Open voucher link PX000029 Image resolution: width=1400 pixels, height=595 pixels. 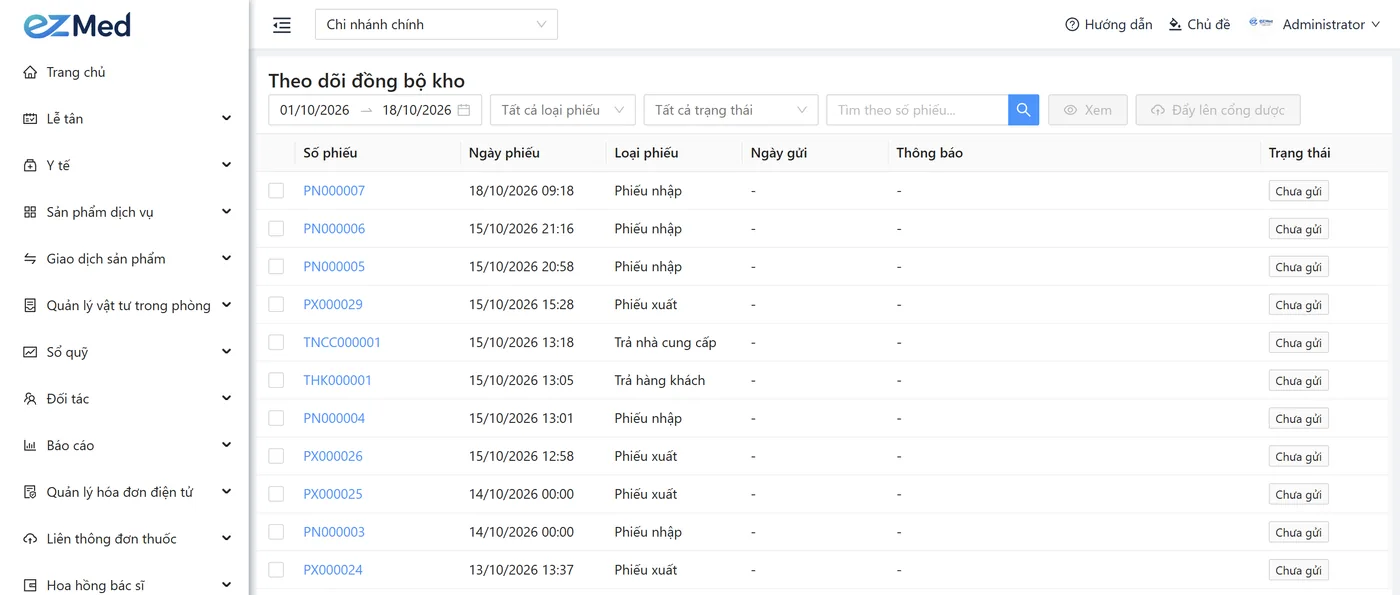(x=333, y=305)
